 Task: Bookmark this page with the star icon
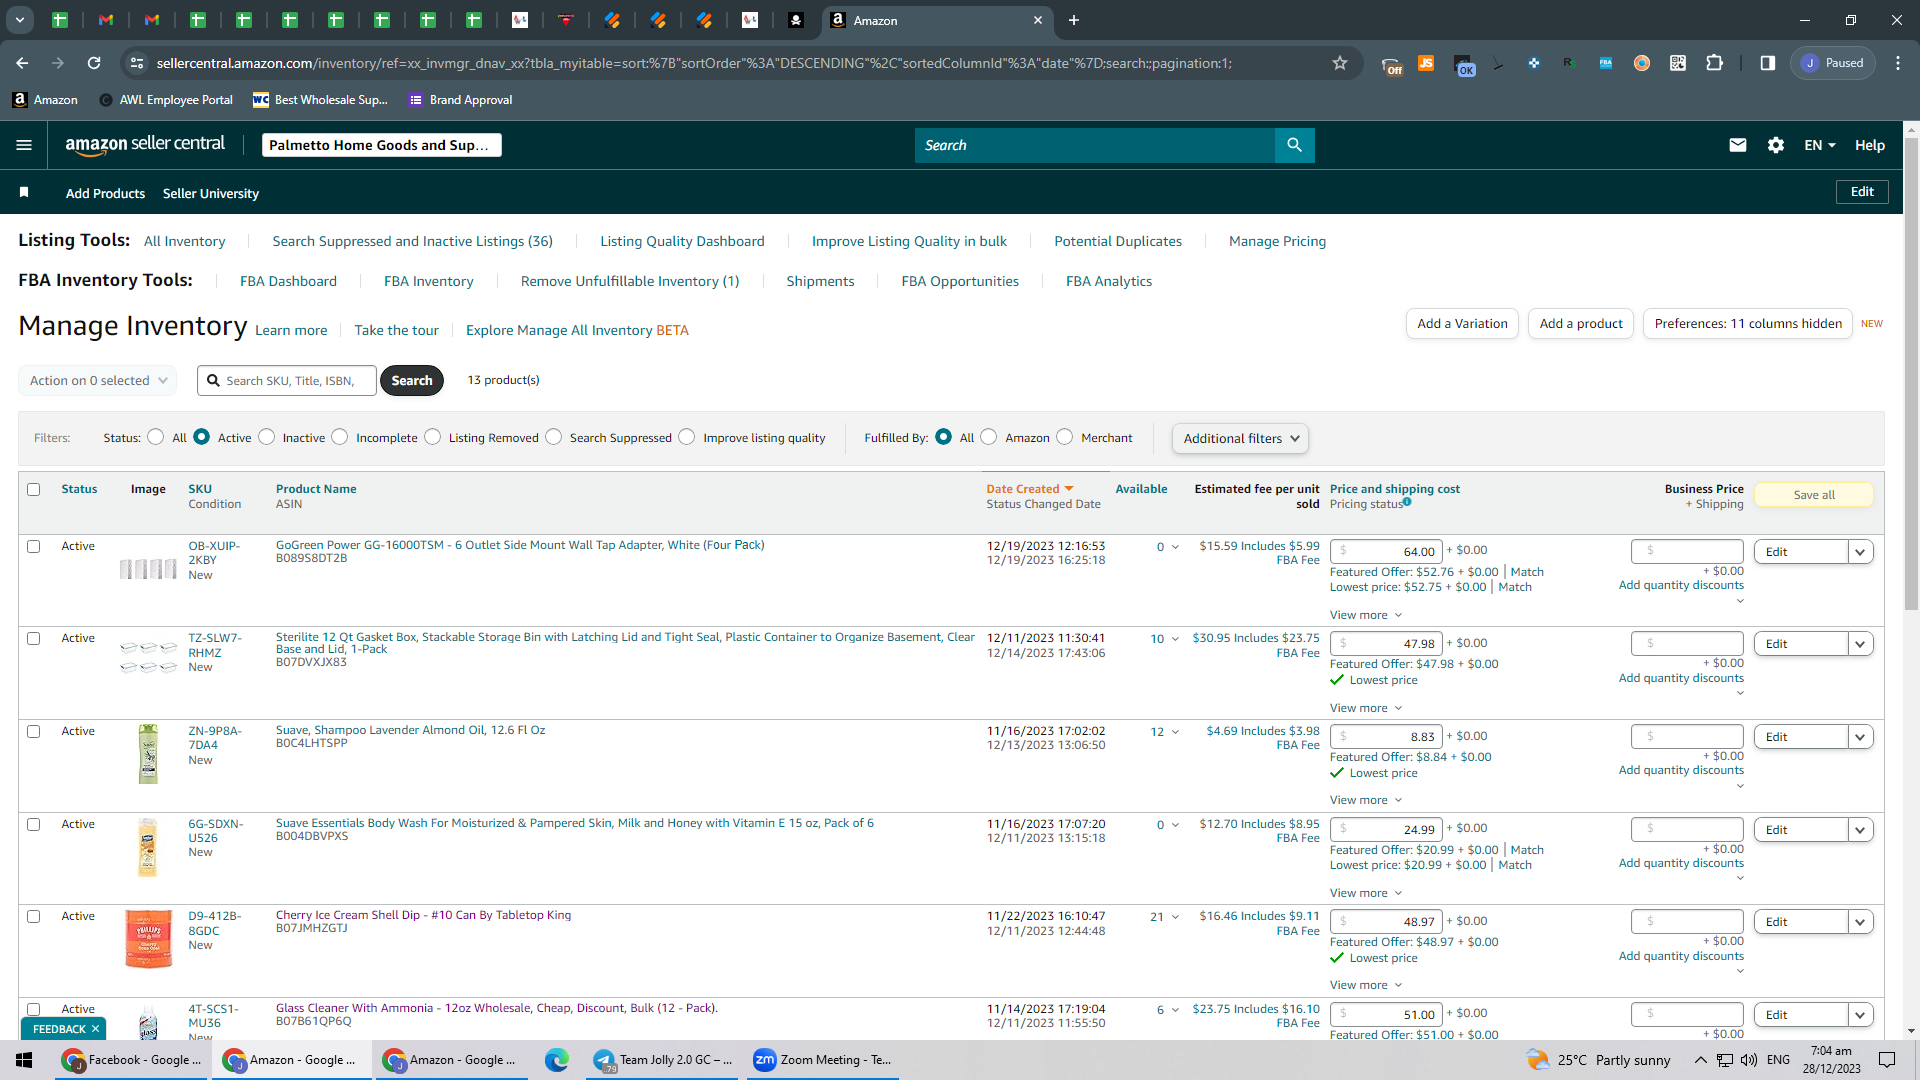coord(1340,63)
